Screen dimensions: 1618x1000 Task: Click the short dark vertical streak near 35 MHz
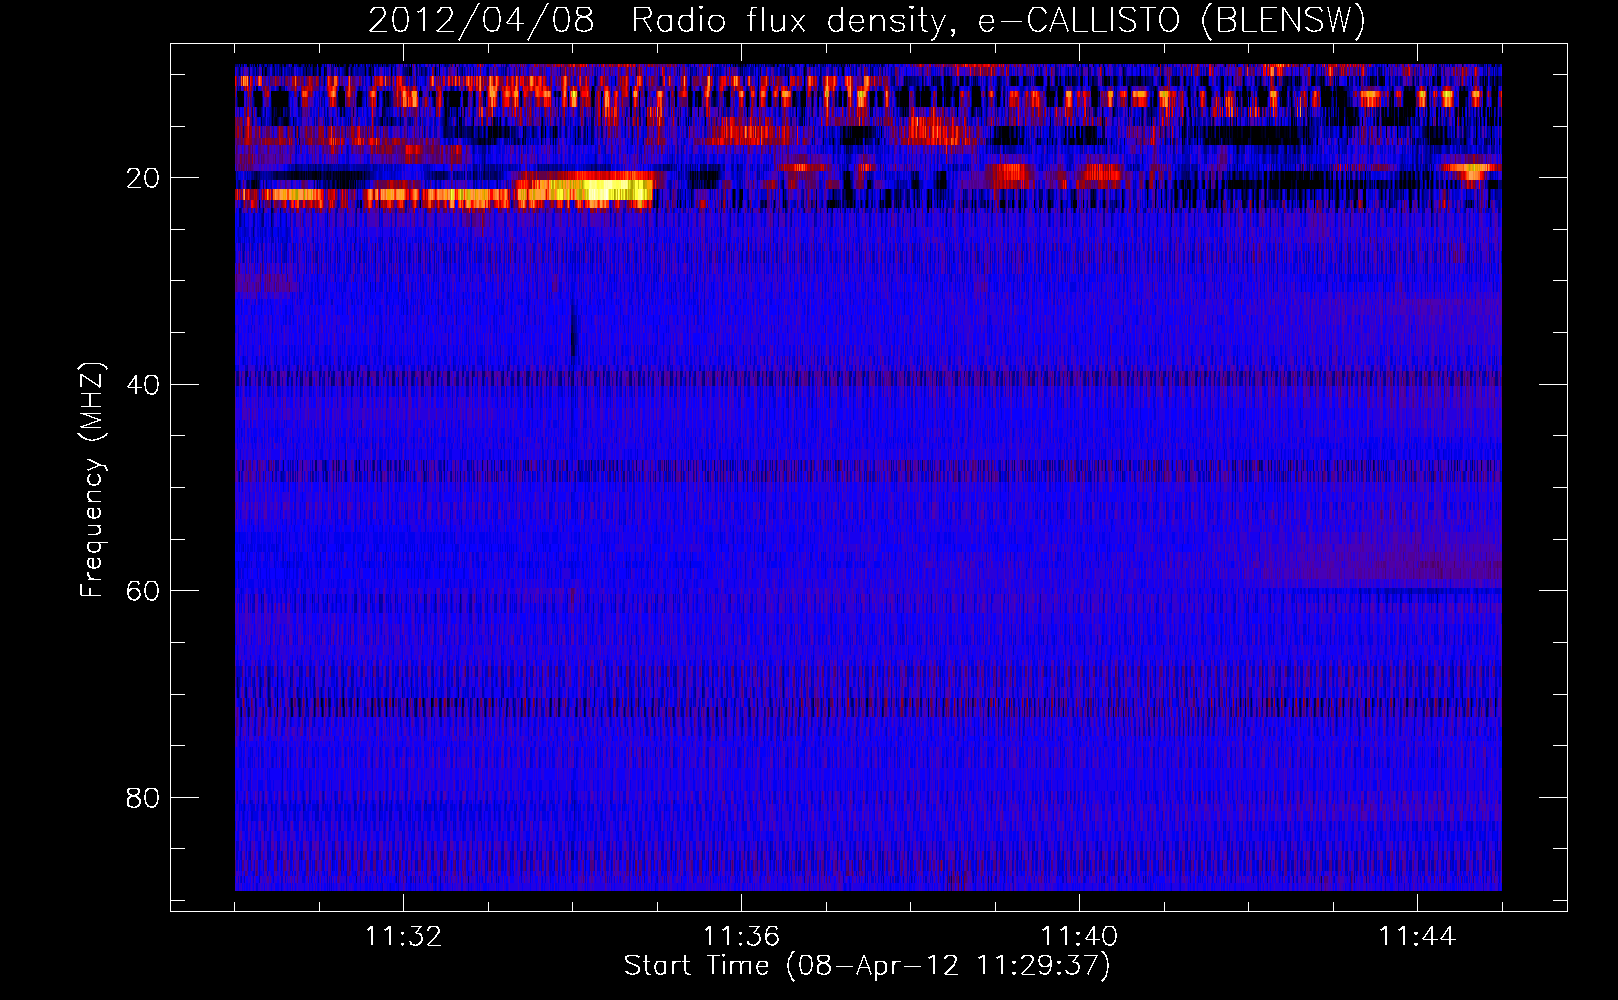(x=573, y=331)
